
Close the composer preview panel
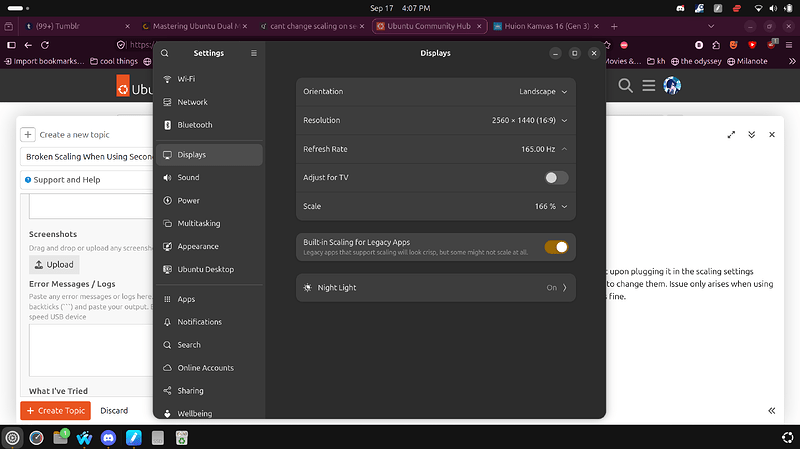pyautogui.click(x=772, y=135)
